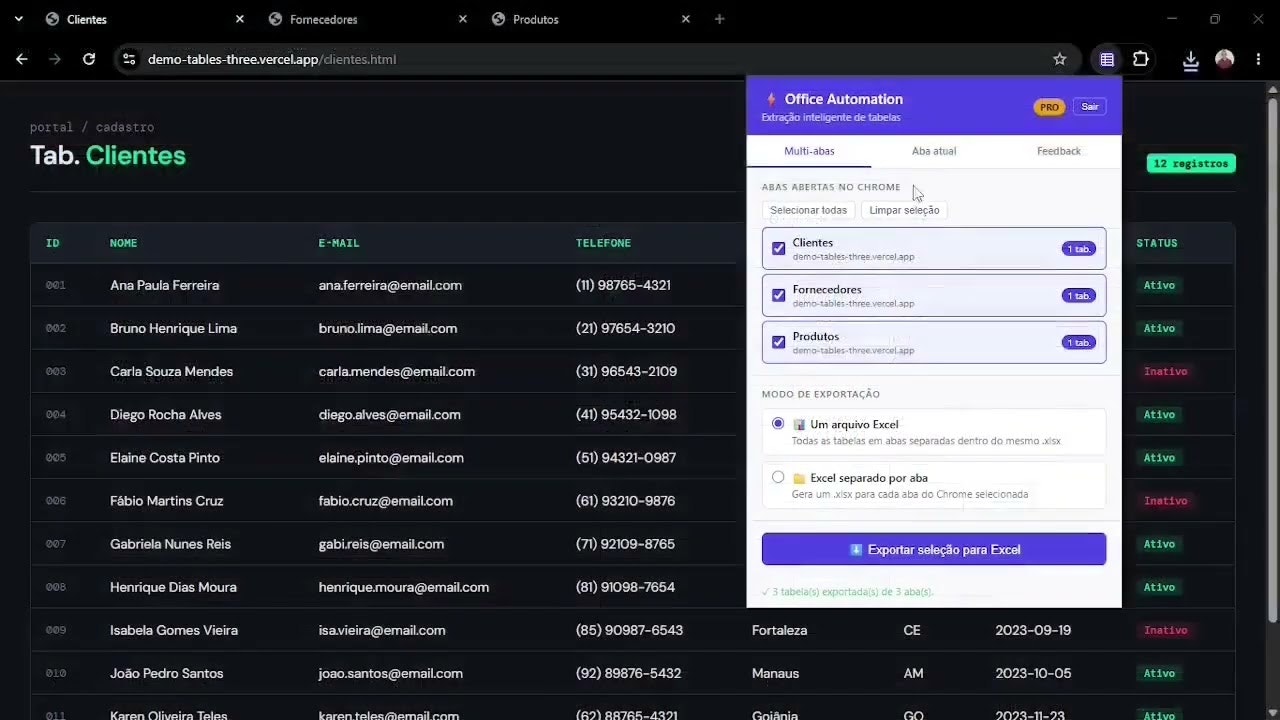Select the Clientes browser tab
The height and width of the screenshot is (720, 1280).
143,19
